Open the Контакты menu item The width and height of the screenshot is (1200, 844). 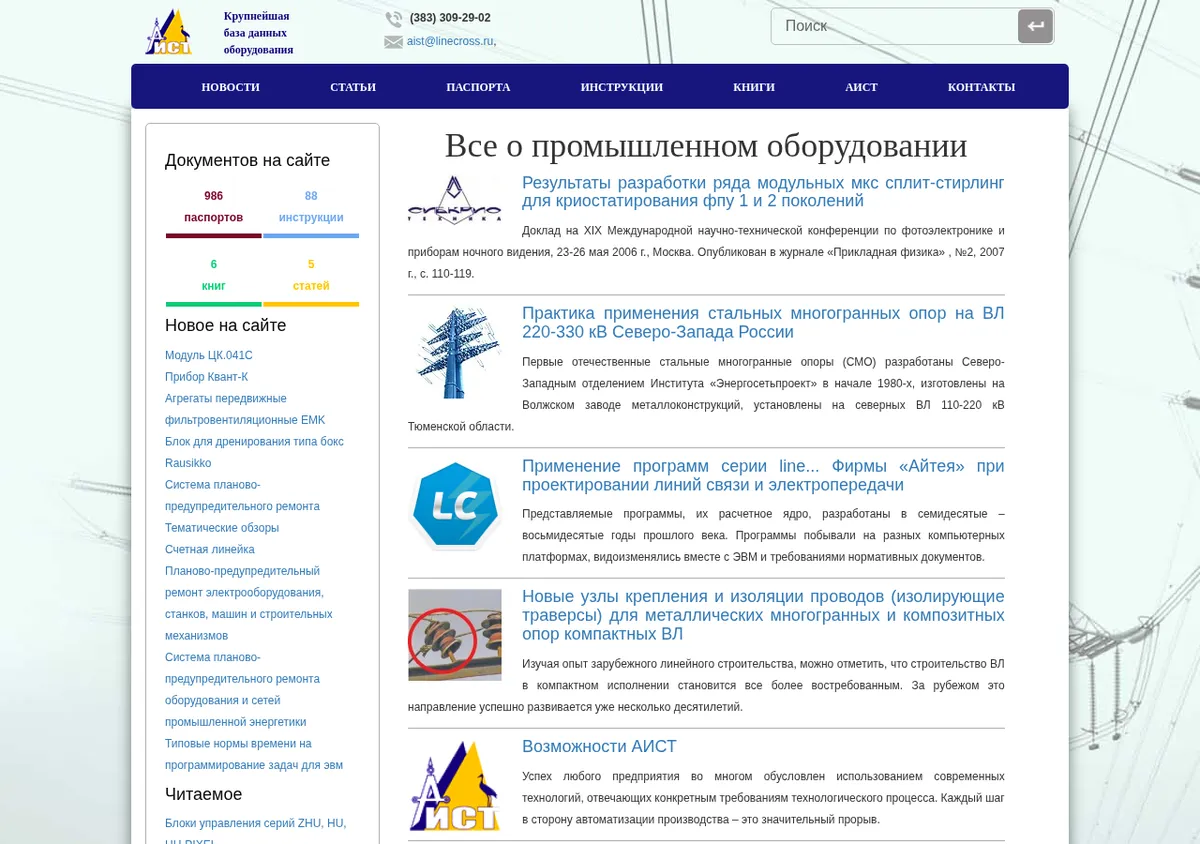pos(981,87)
